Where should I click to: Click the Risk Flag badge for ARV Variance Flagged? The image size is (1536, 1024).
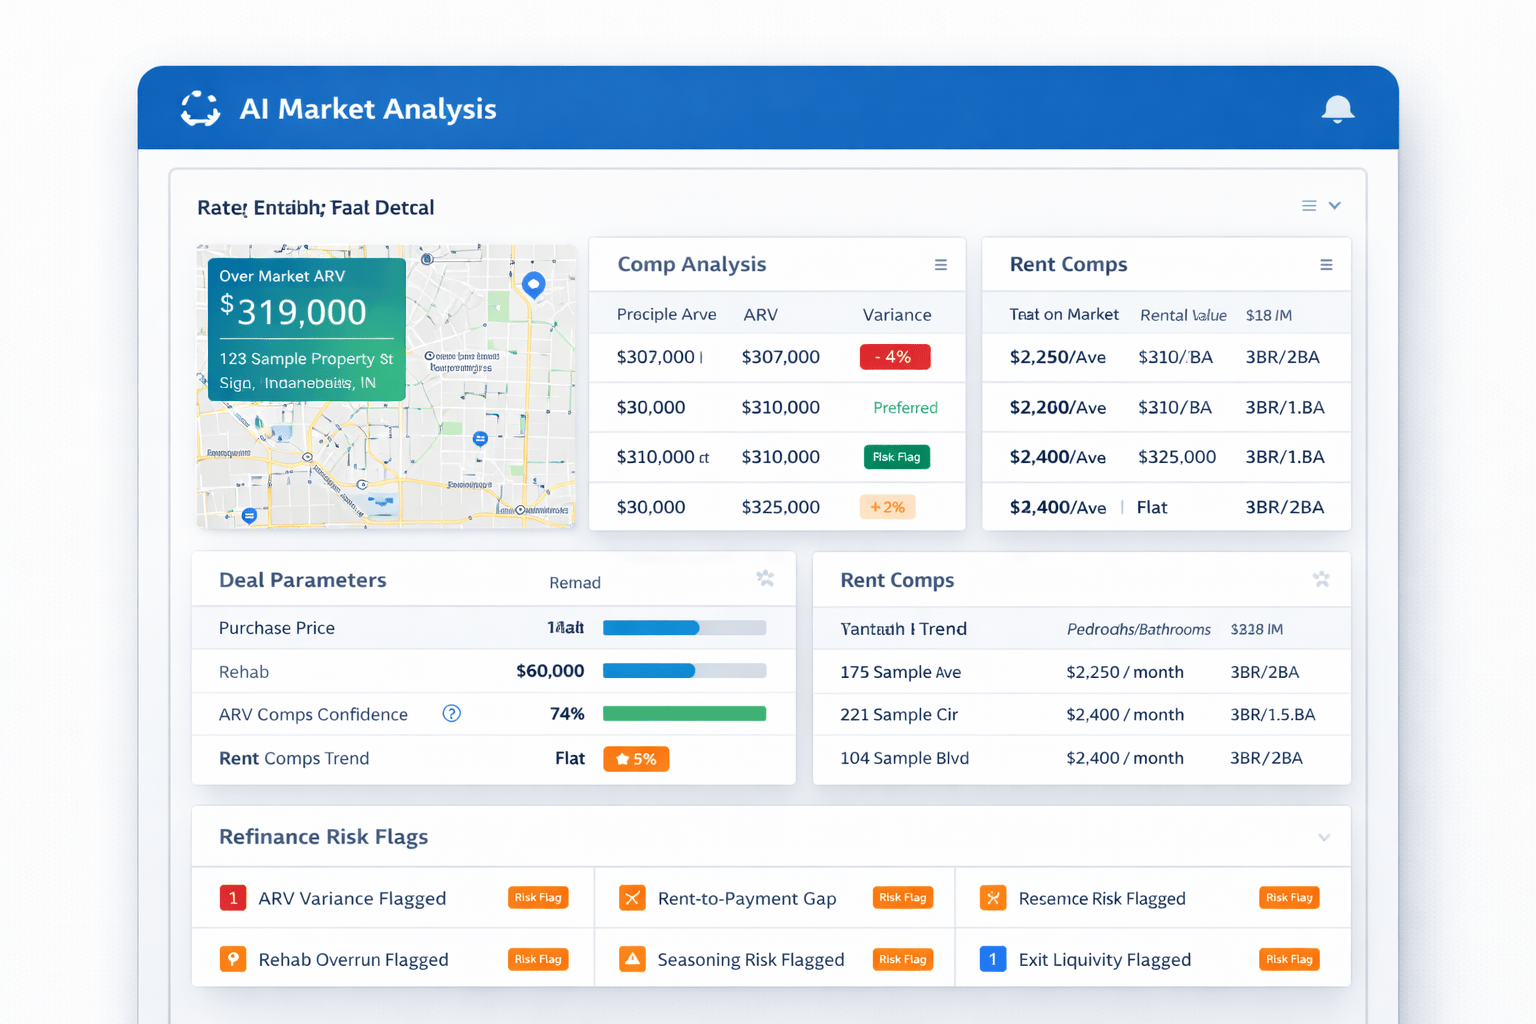tap(538, 898)
